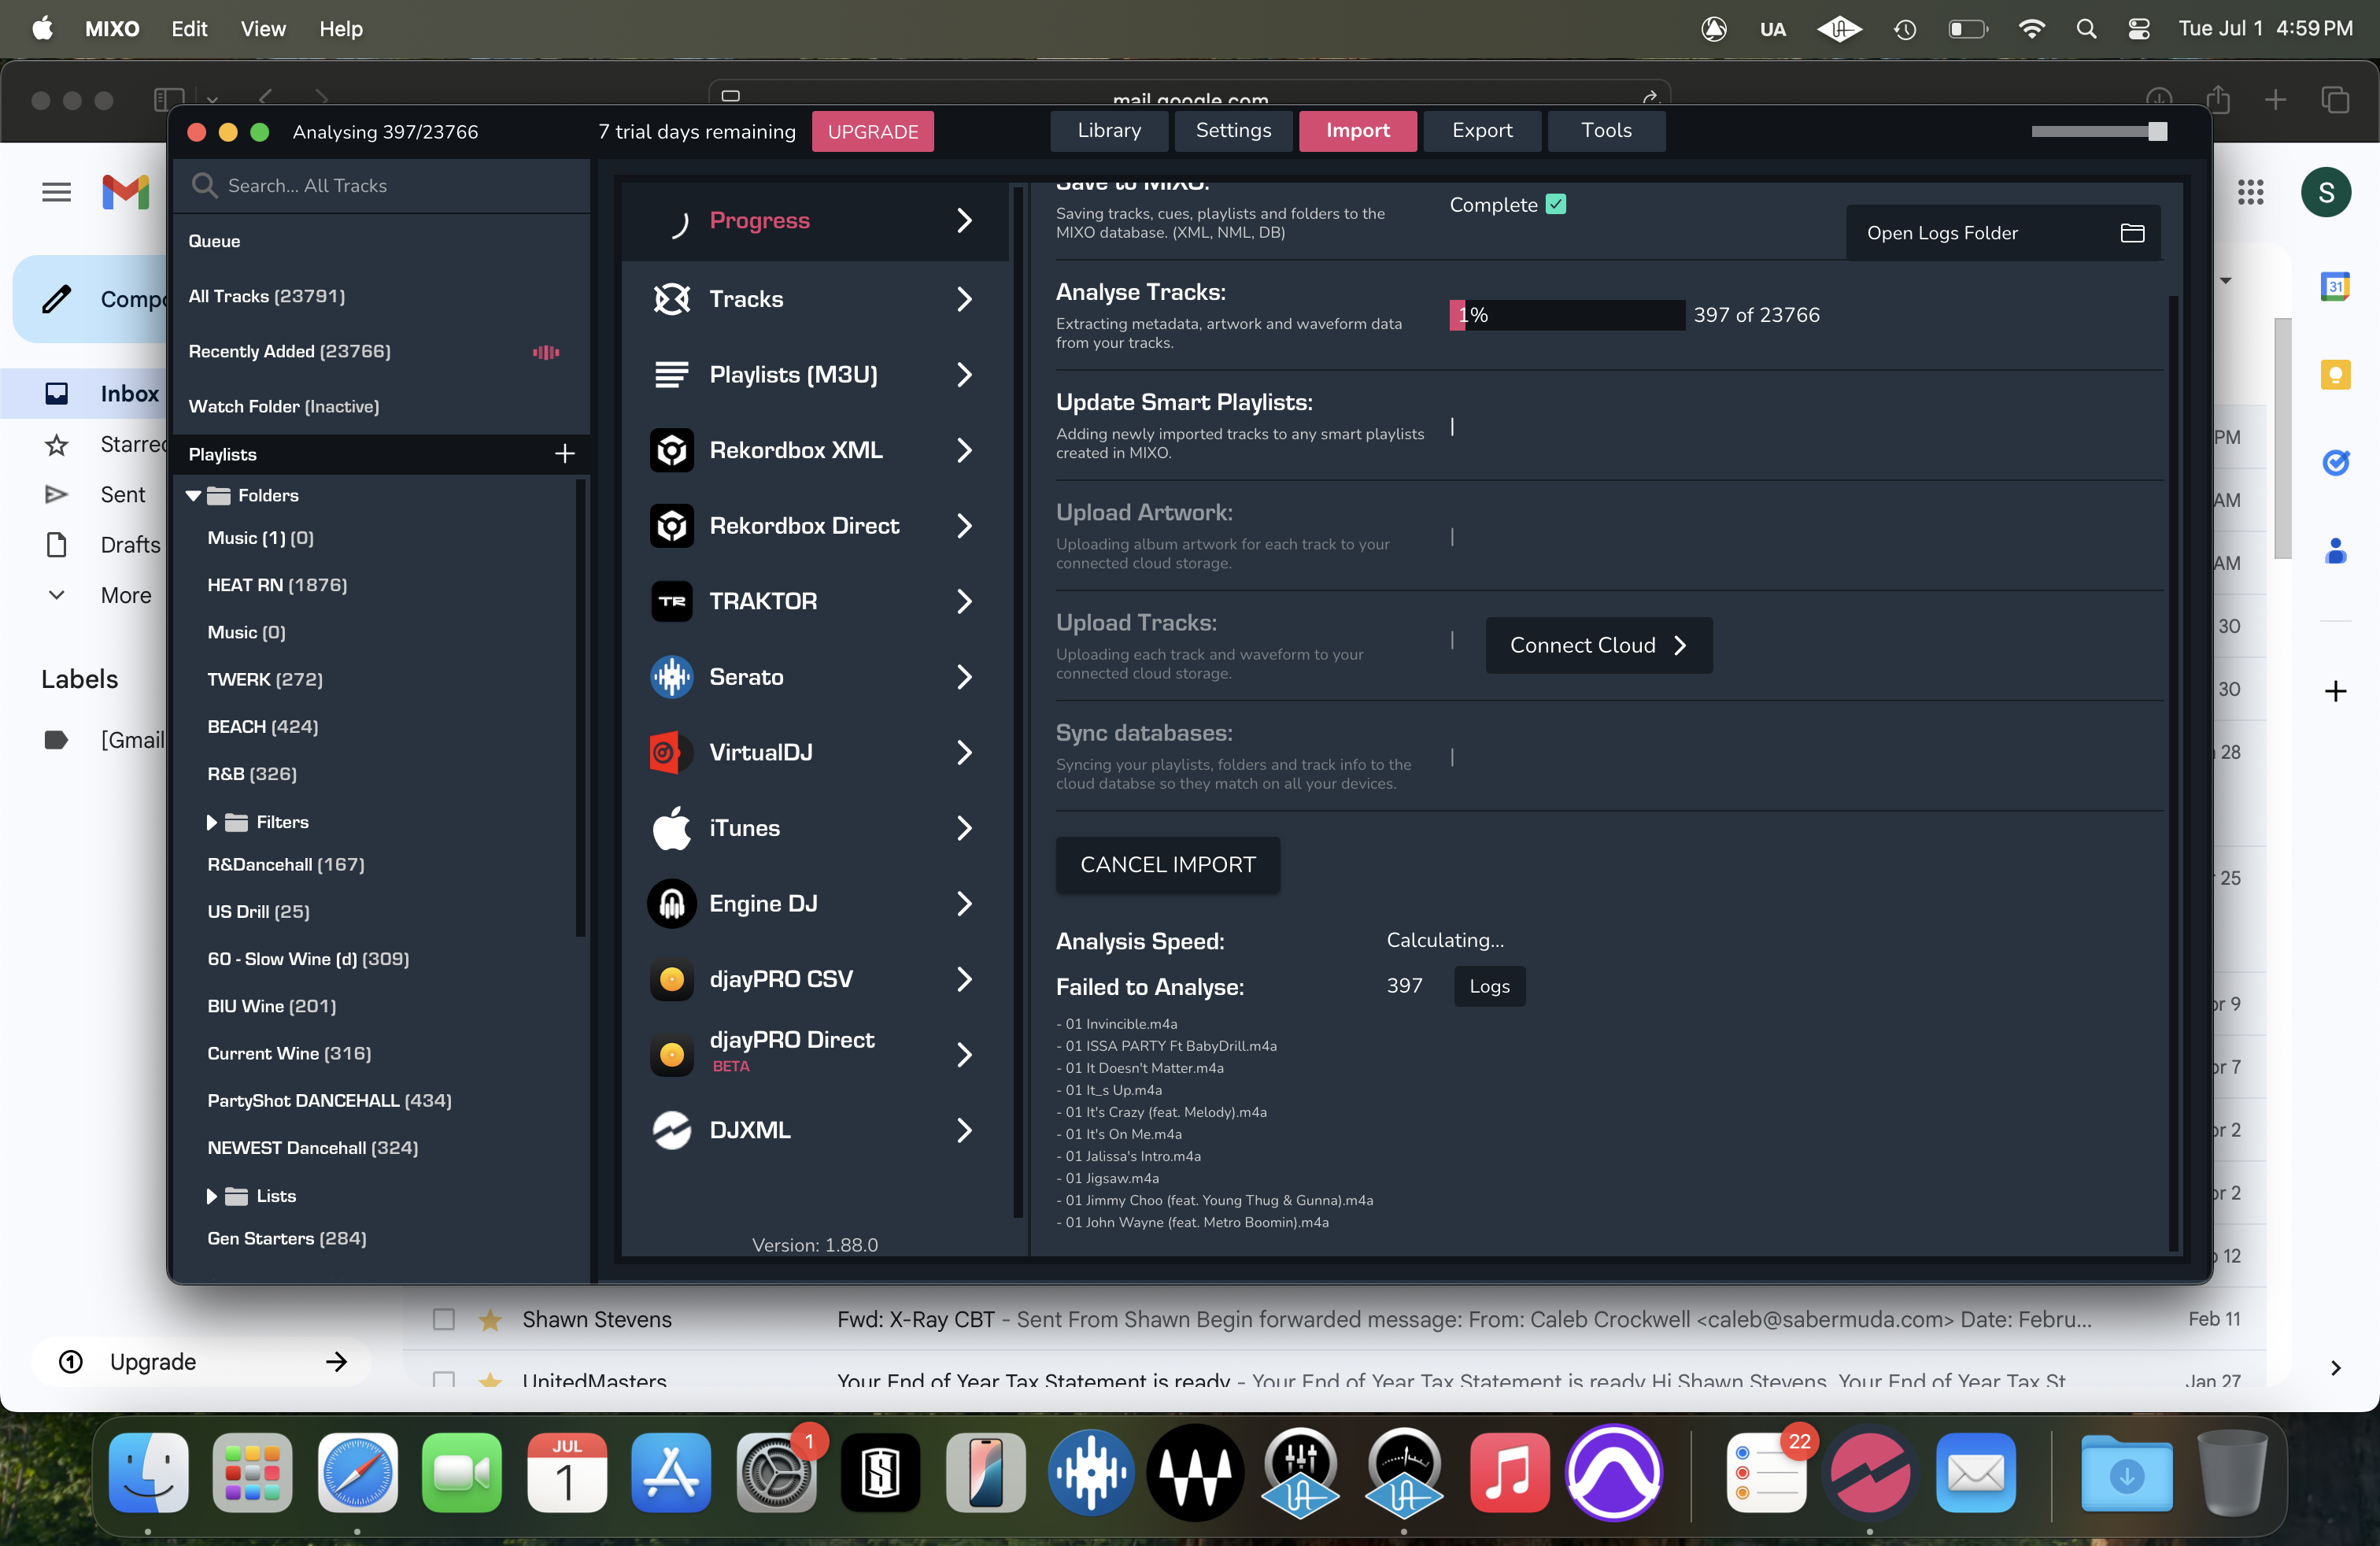Click the DJXML icon
This screenshot has height=1546, width=2380.
point(671,1130)
